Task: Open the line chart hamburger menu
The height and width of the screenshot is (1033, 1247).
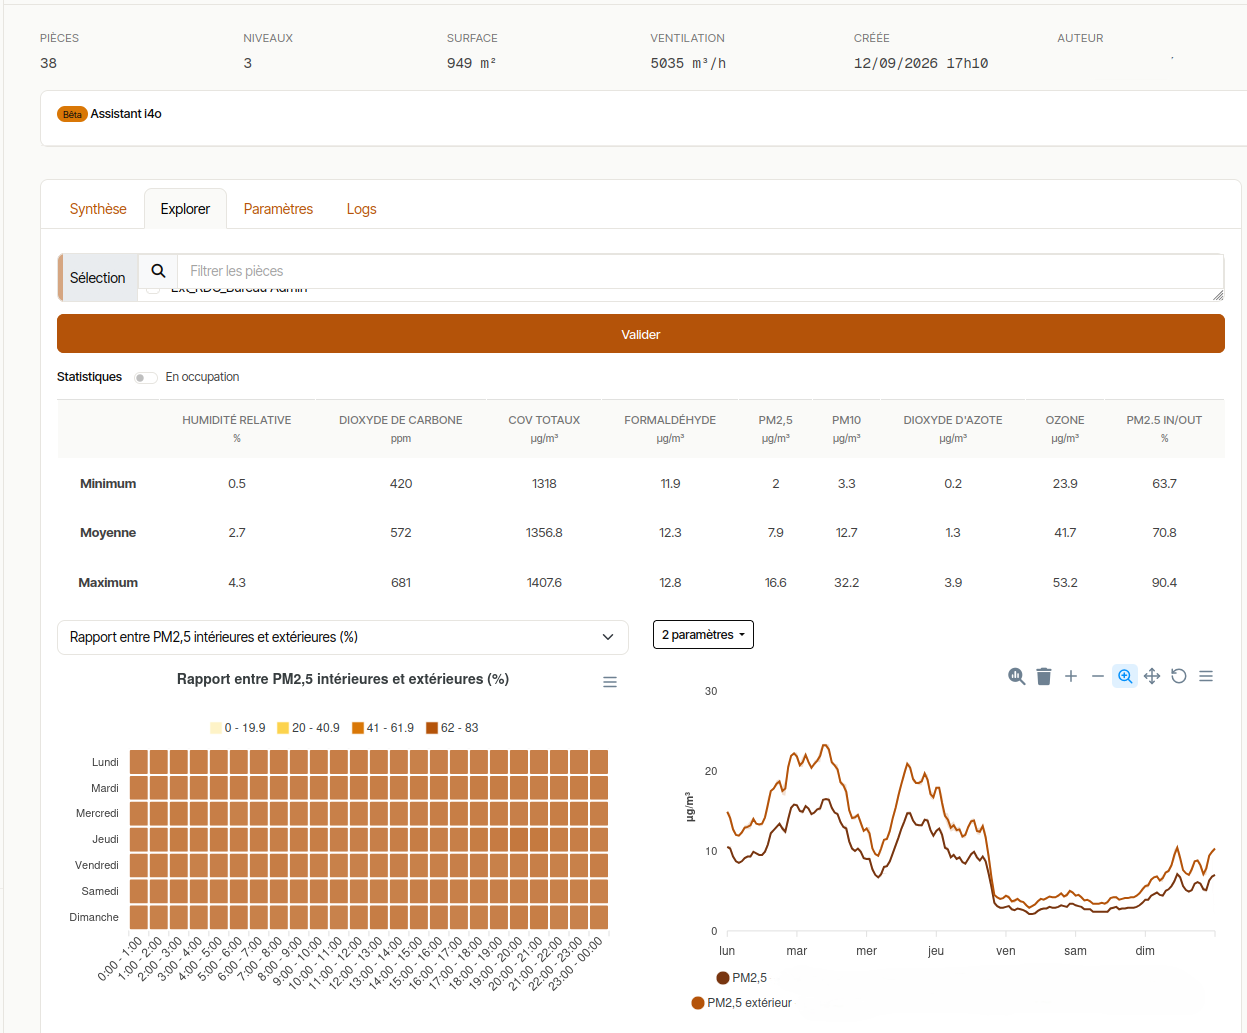Action: (1206, 676)
